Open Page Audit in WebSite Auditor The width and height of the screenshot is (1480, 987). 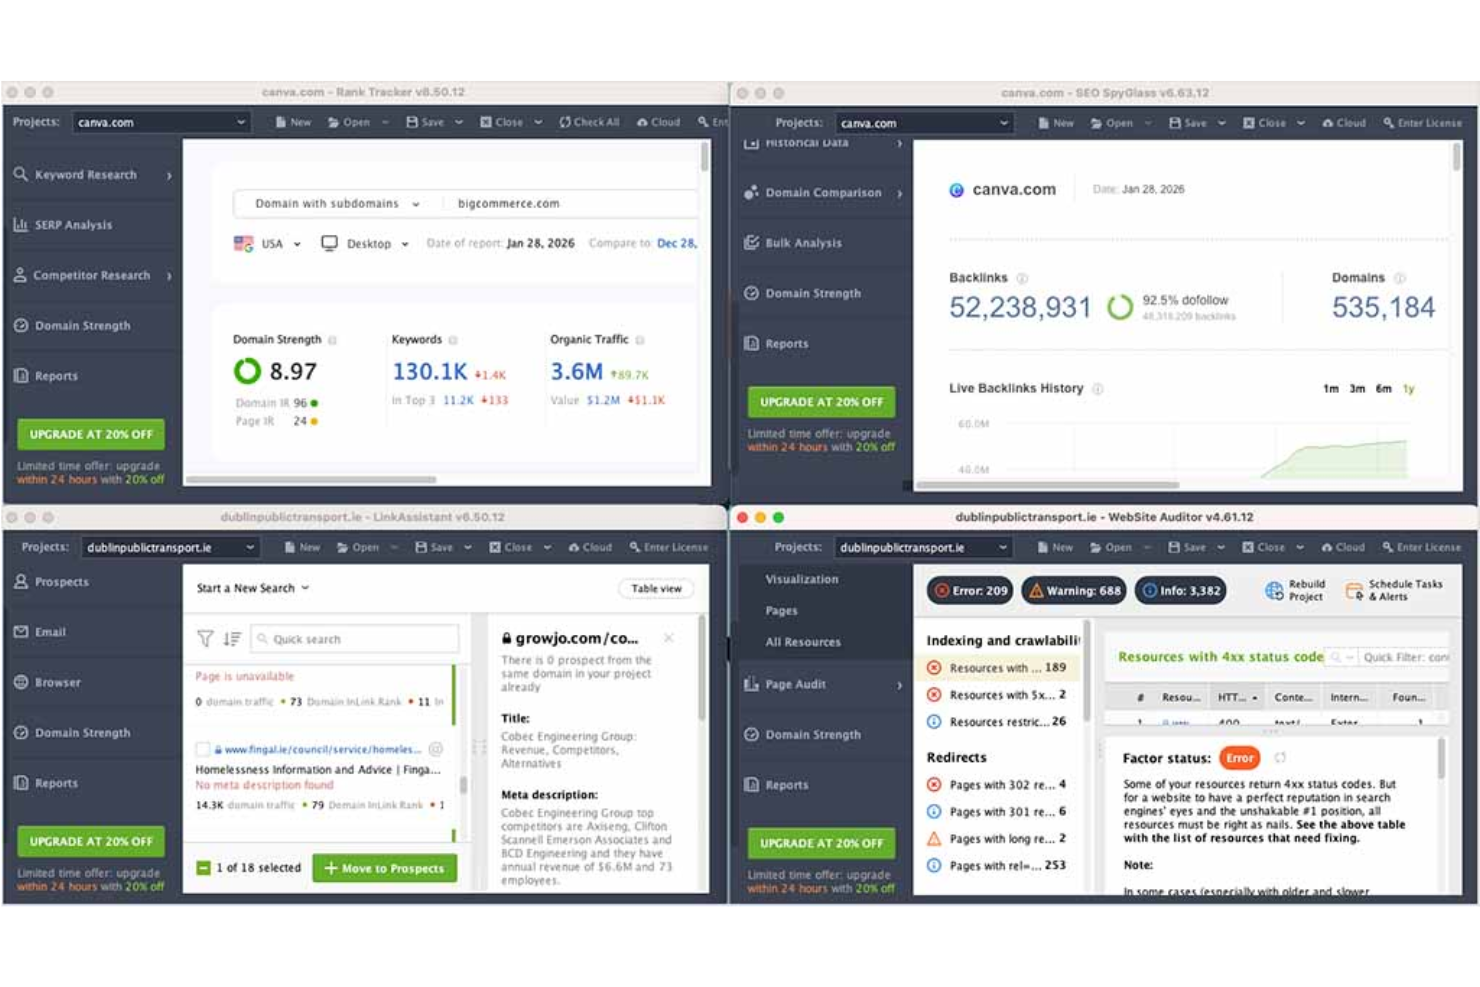(x=793, y=684)
